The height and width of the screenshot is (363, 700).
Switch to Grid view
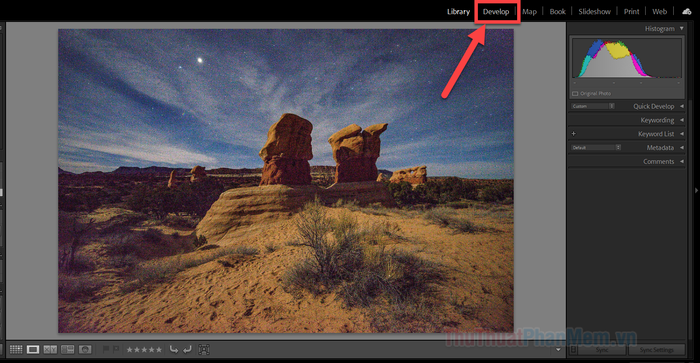[16, 349]
